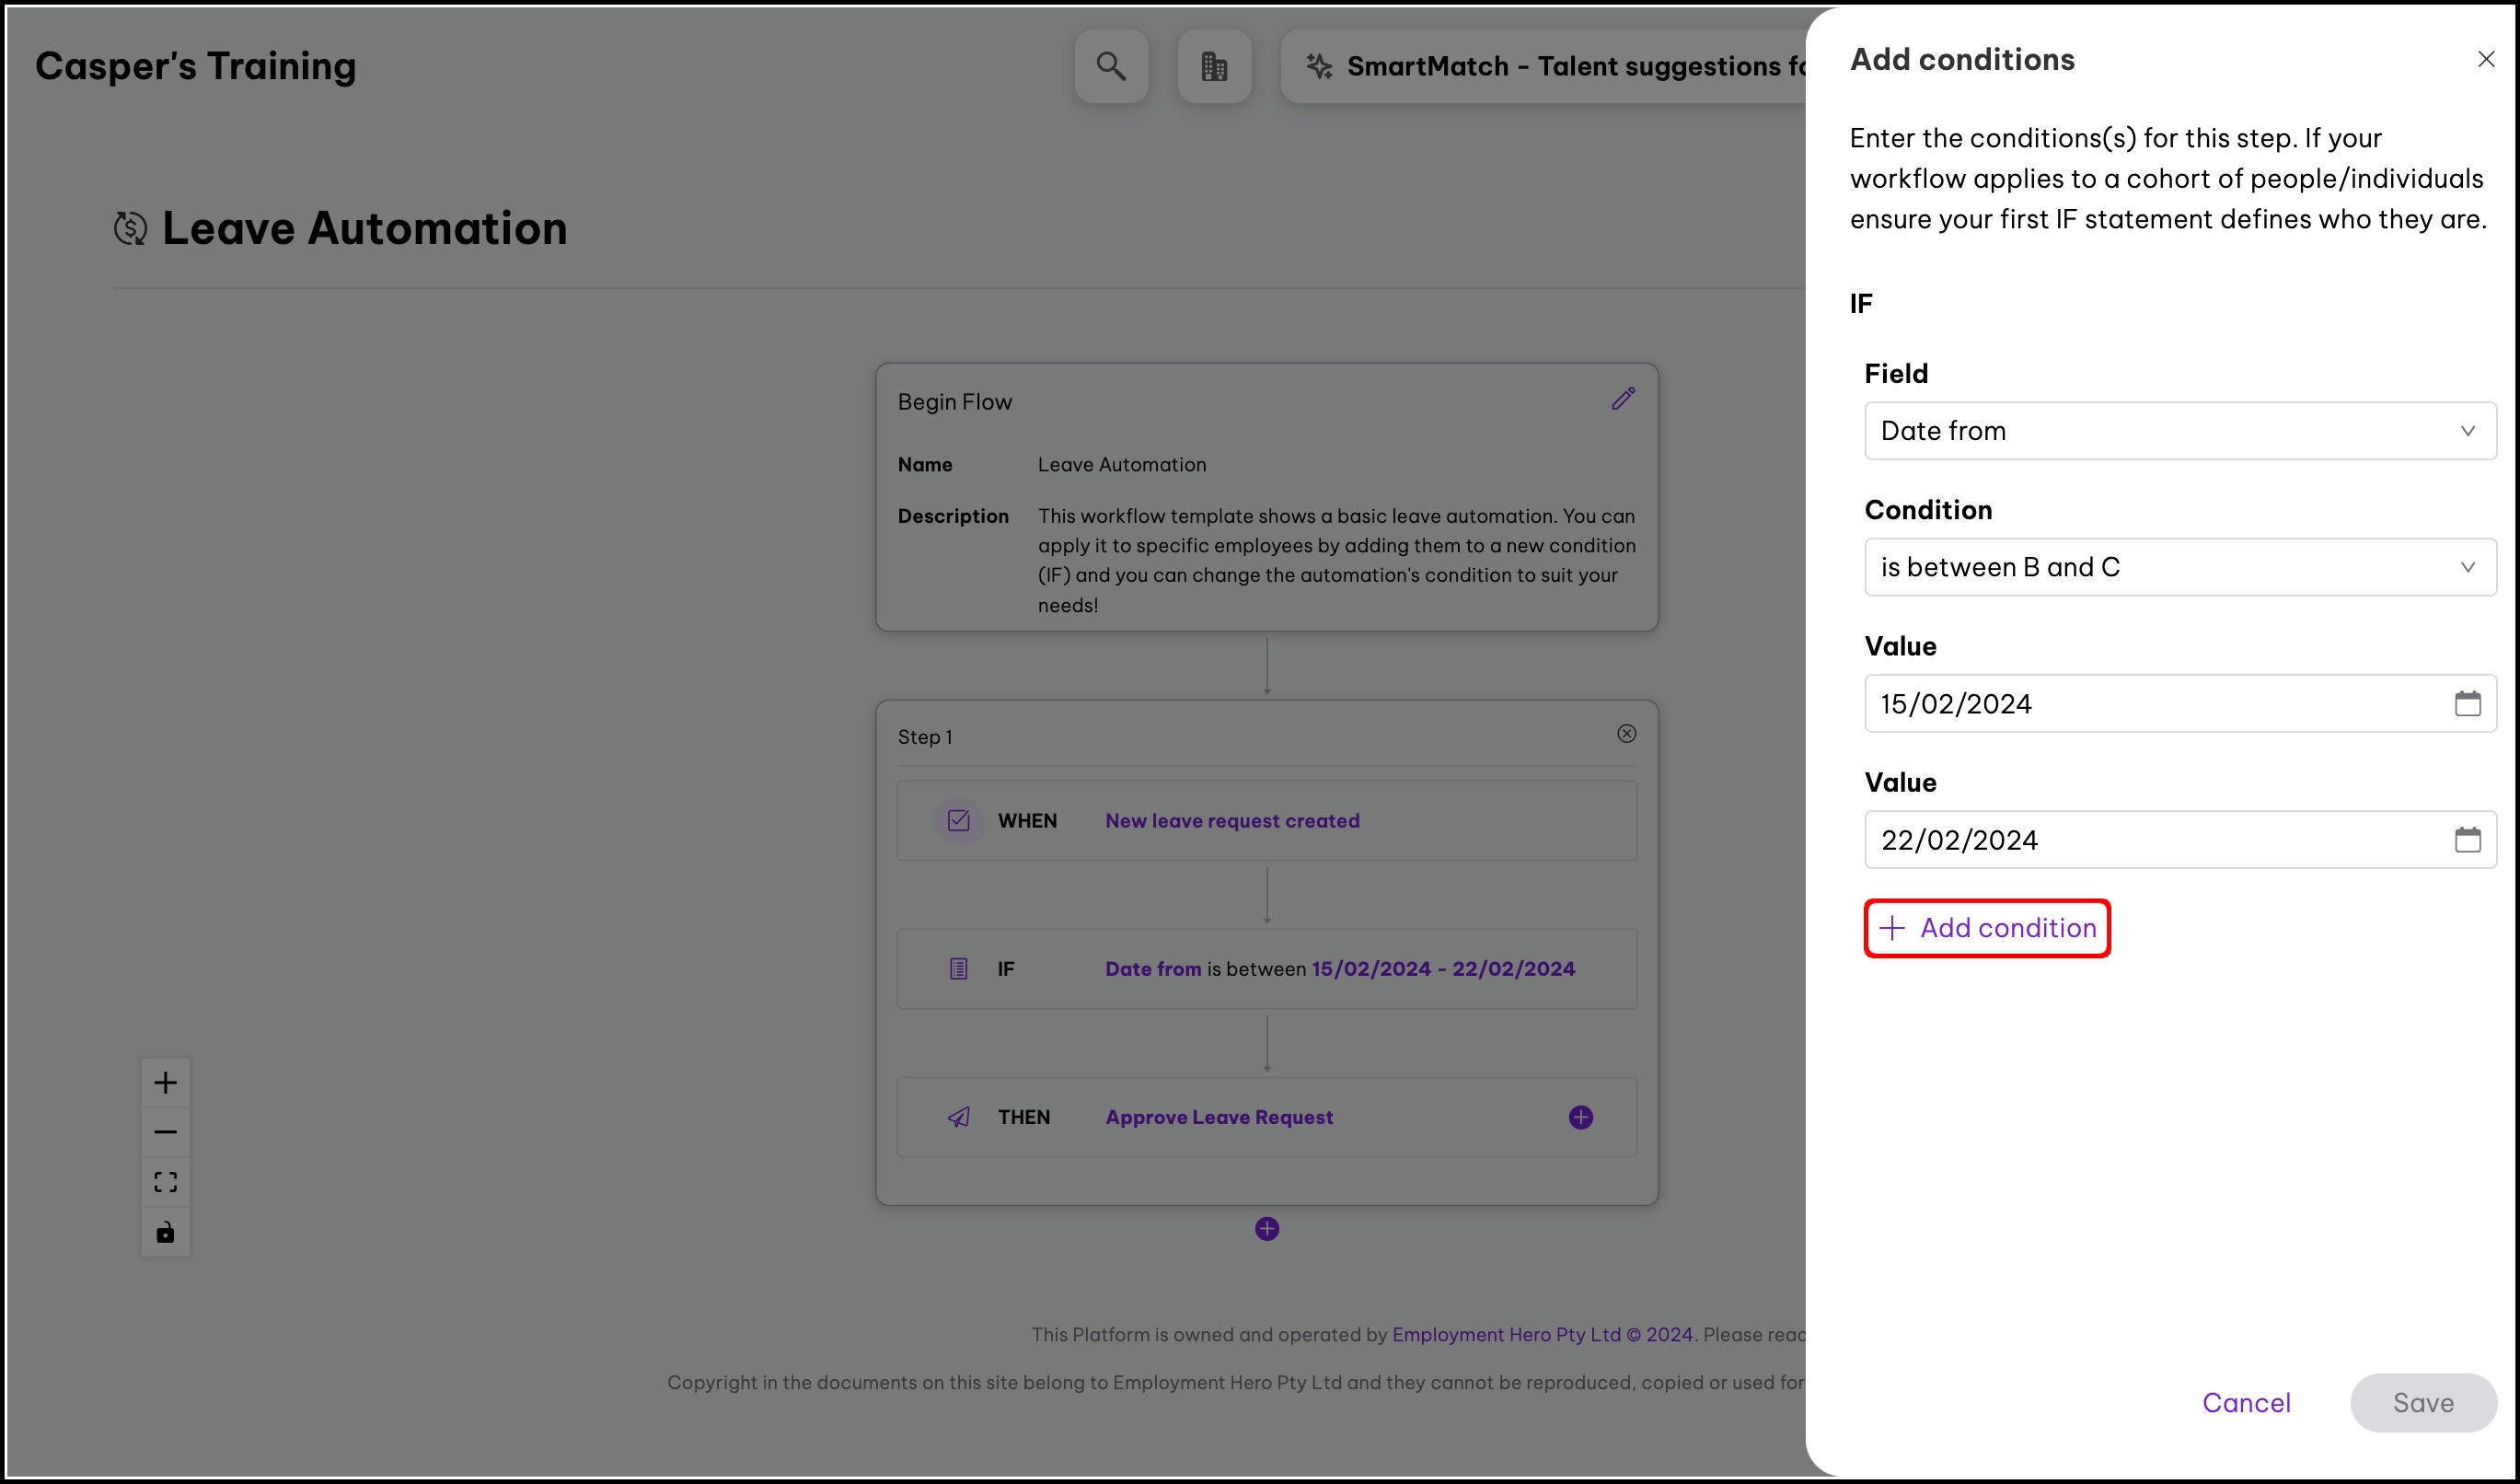This screenshot has width=2520, height=1484.
Task: Click plus icon beside Approve Leave Request
Action: [1581, 1117]
